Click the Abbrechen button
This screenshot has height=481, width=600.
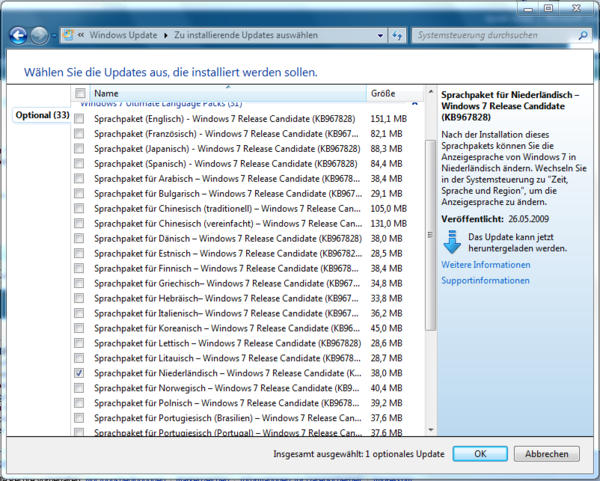click(546, 454)
